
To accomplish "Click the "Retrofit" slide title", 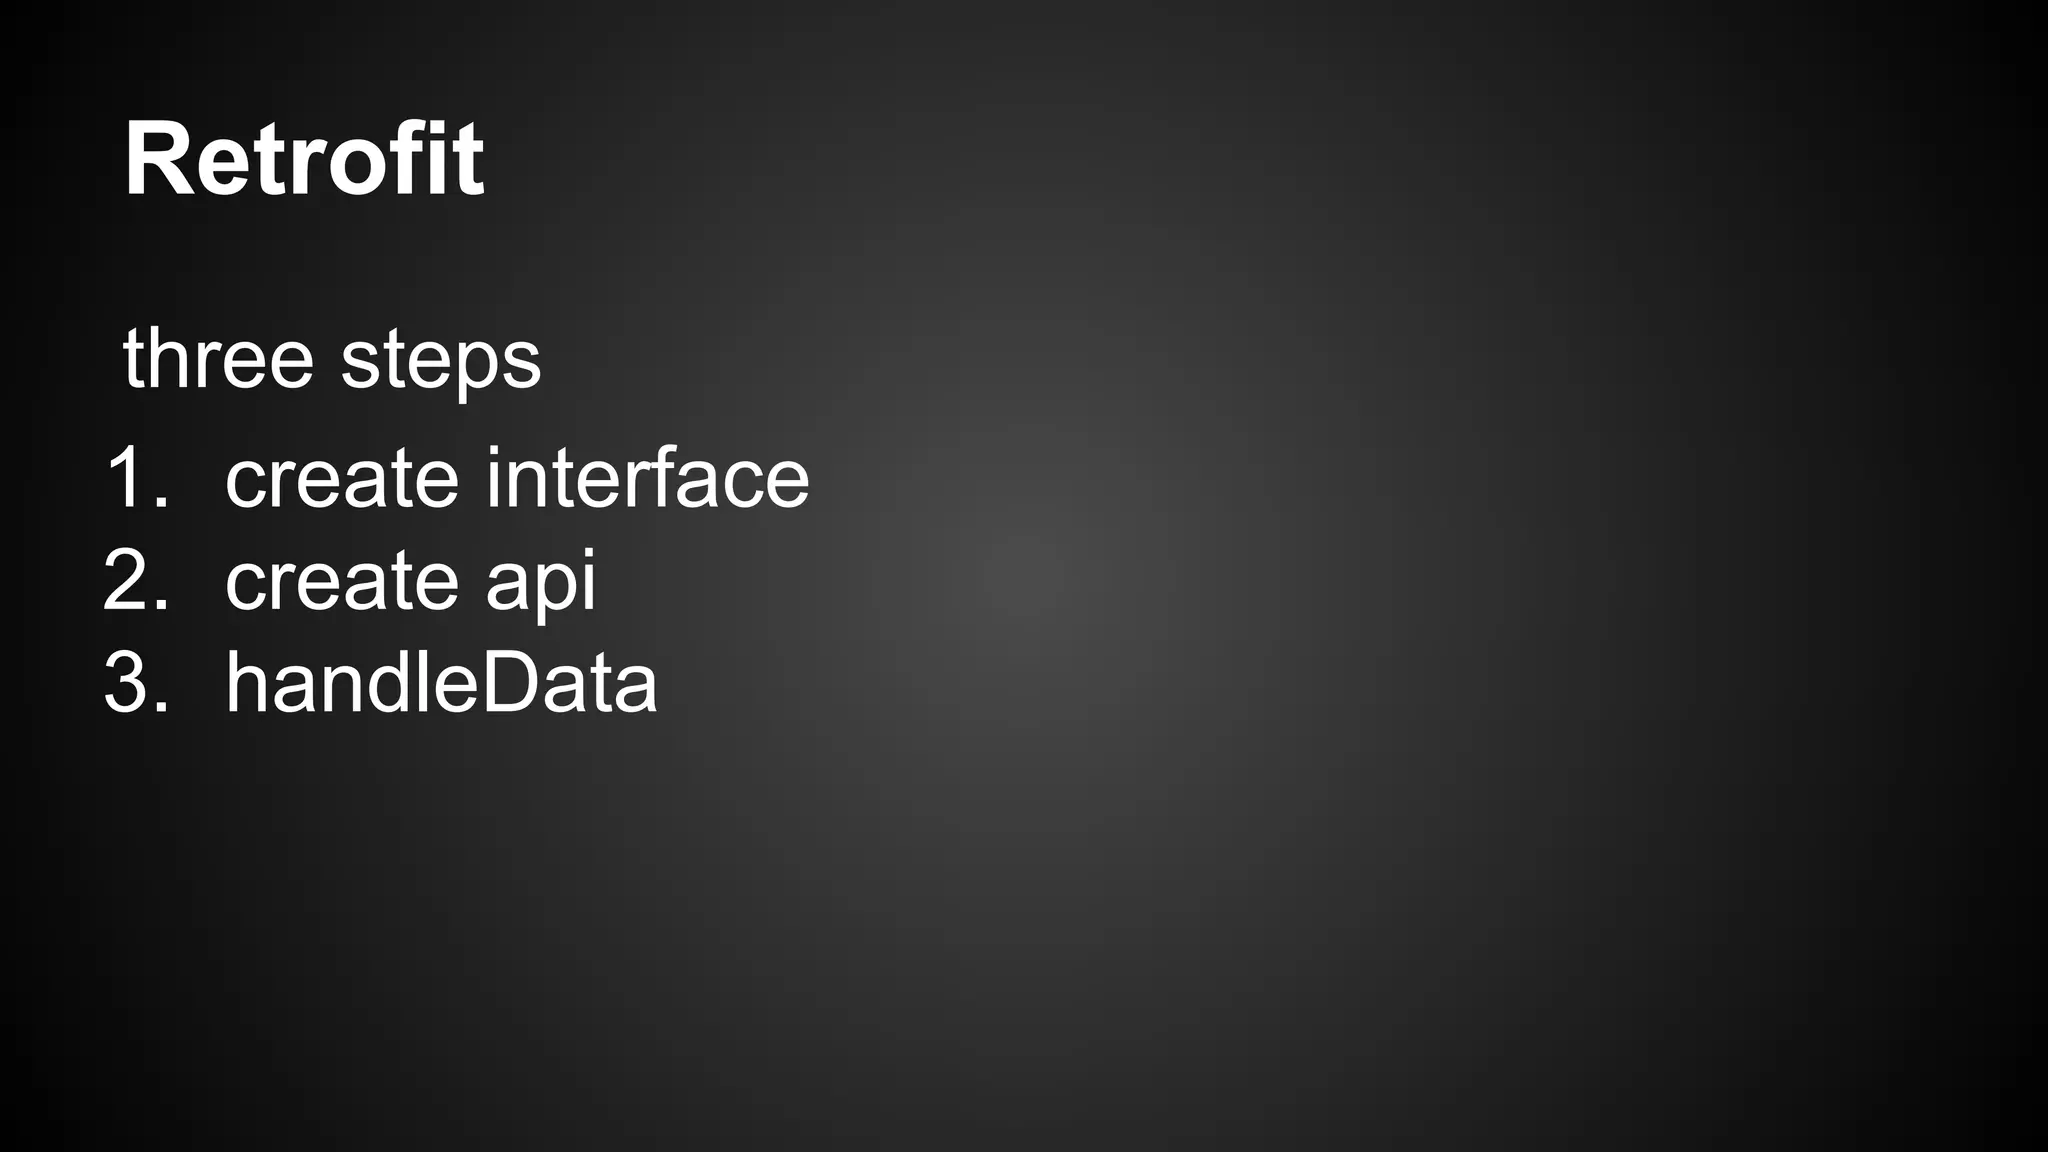I will tap(304, 160).
